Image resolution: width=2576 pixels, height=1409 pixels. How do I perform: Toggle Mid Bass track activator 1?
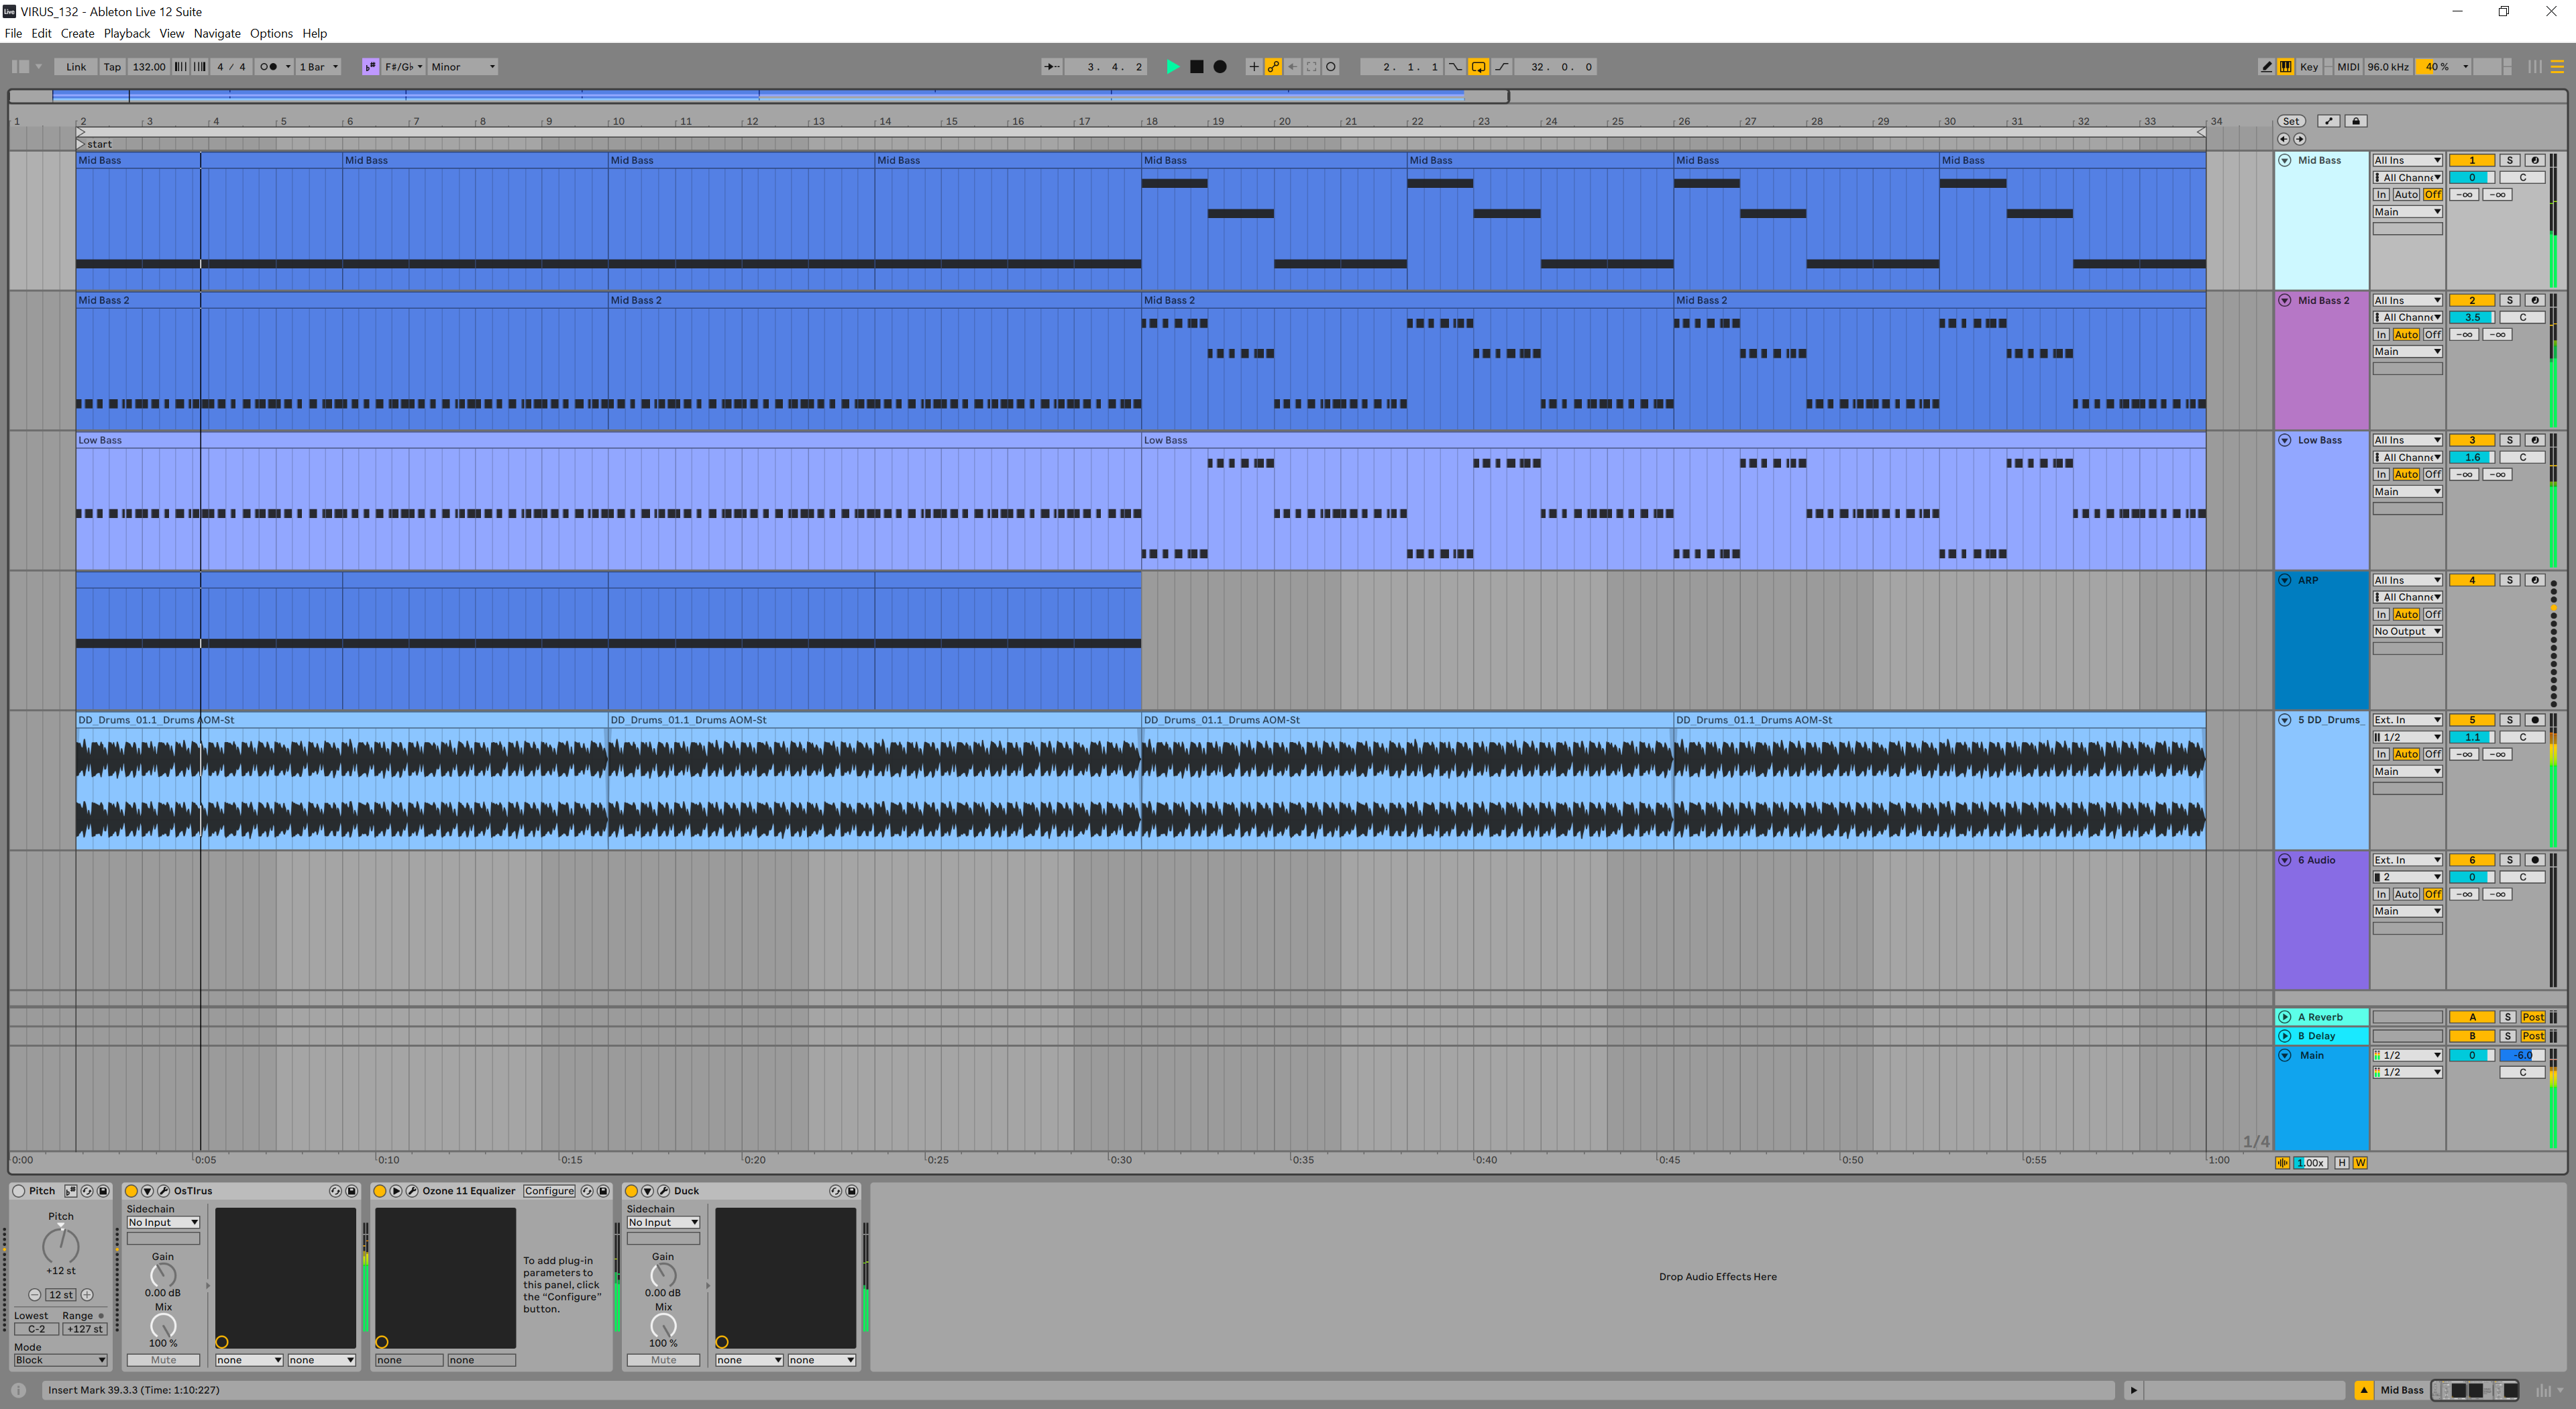tap(2471, 160)
